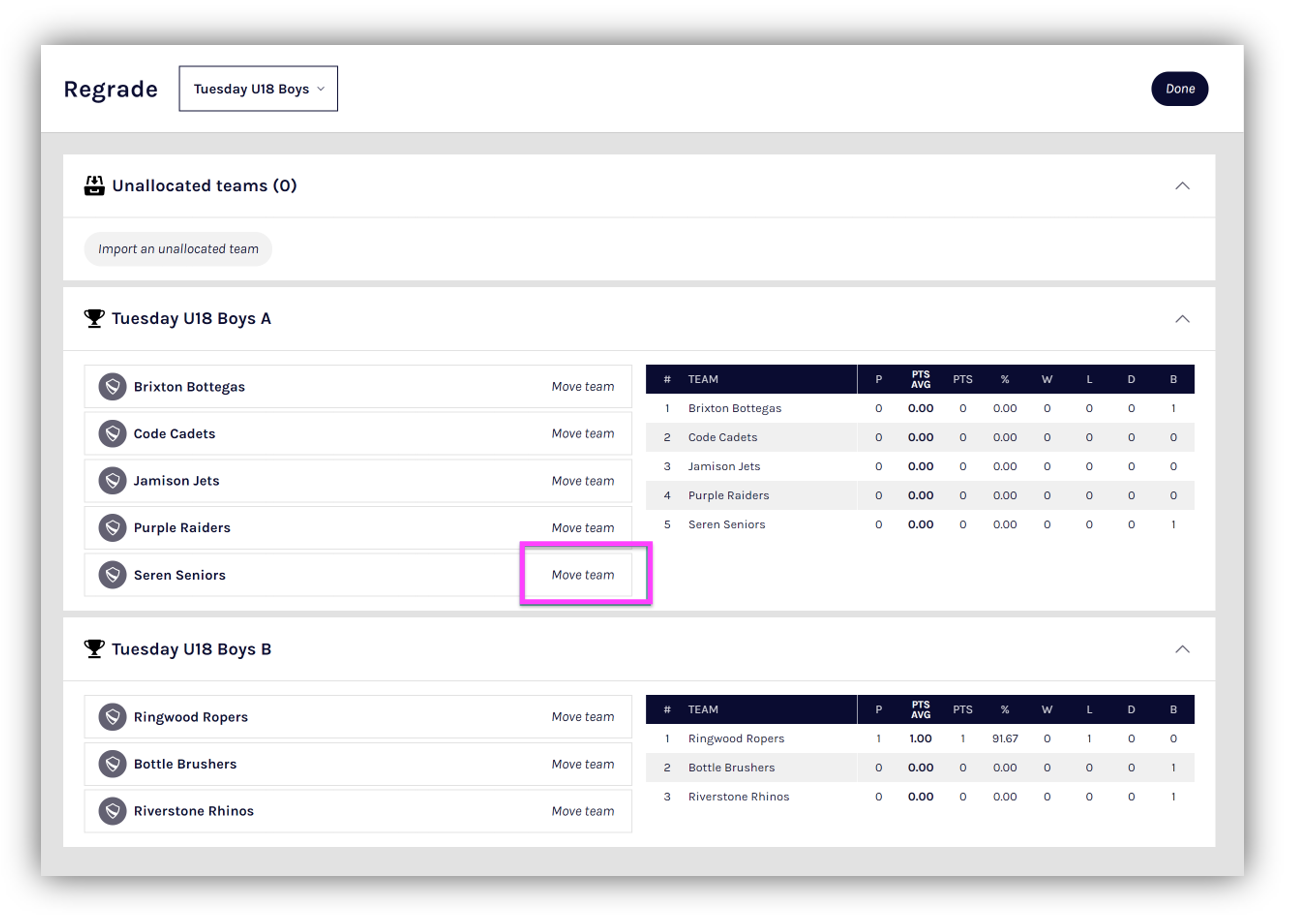Click Move team for Bottle Brushers
Screen dimensions: 1297x918
tap(583, 764)
